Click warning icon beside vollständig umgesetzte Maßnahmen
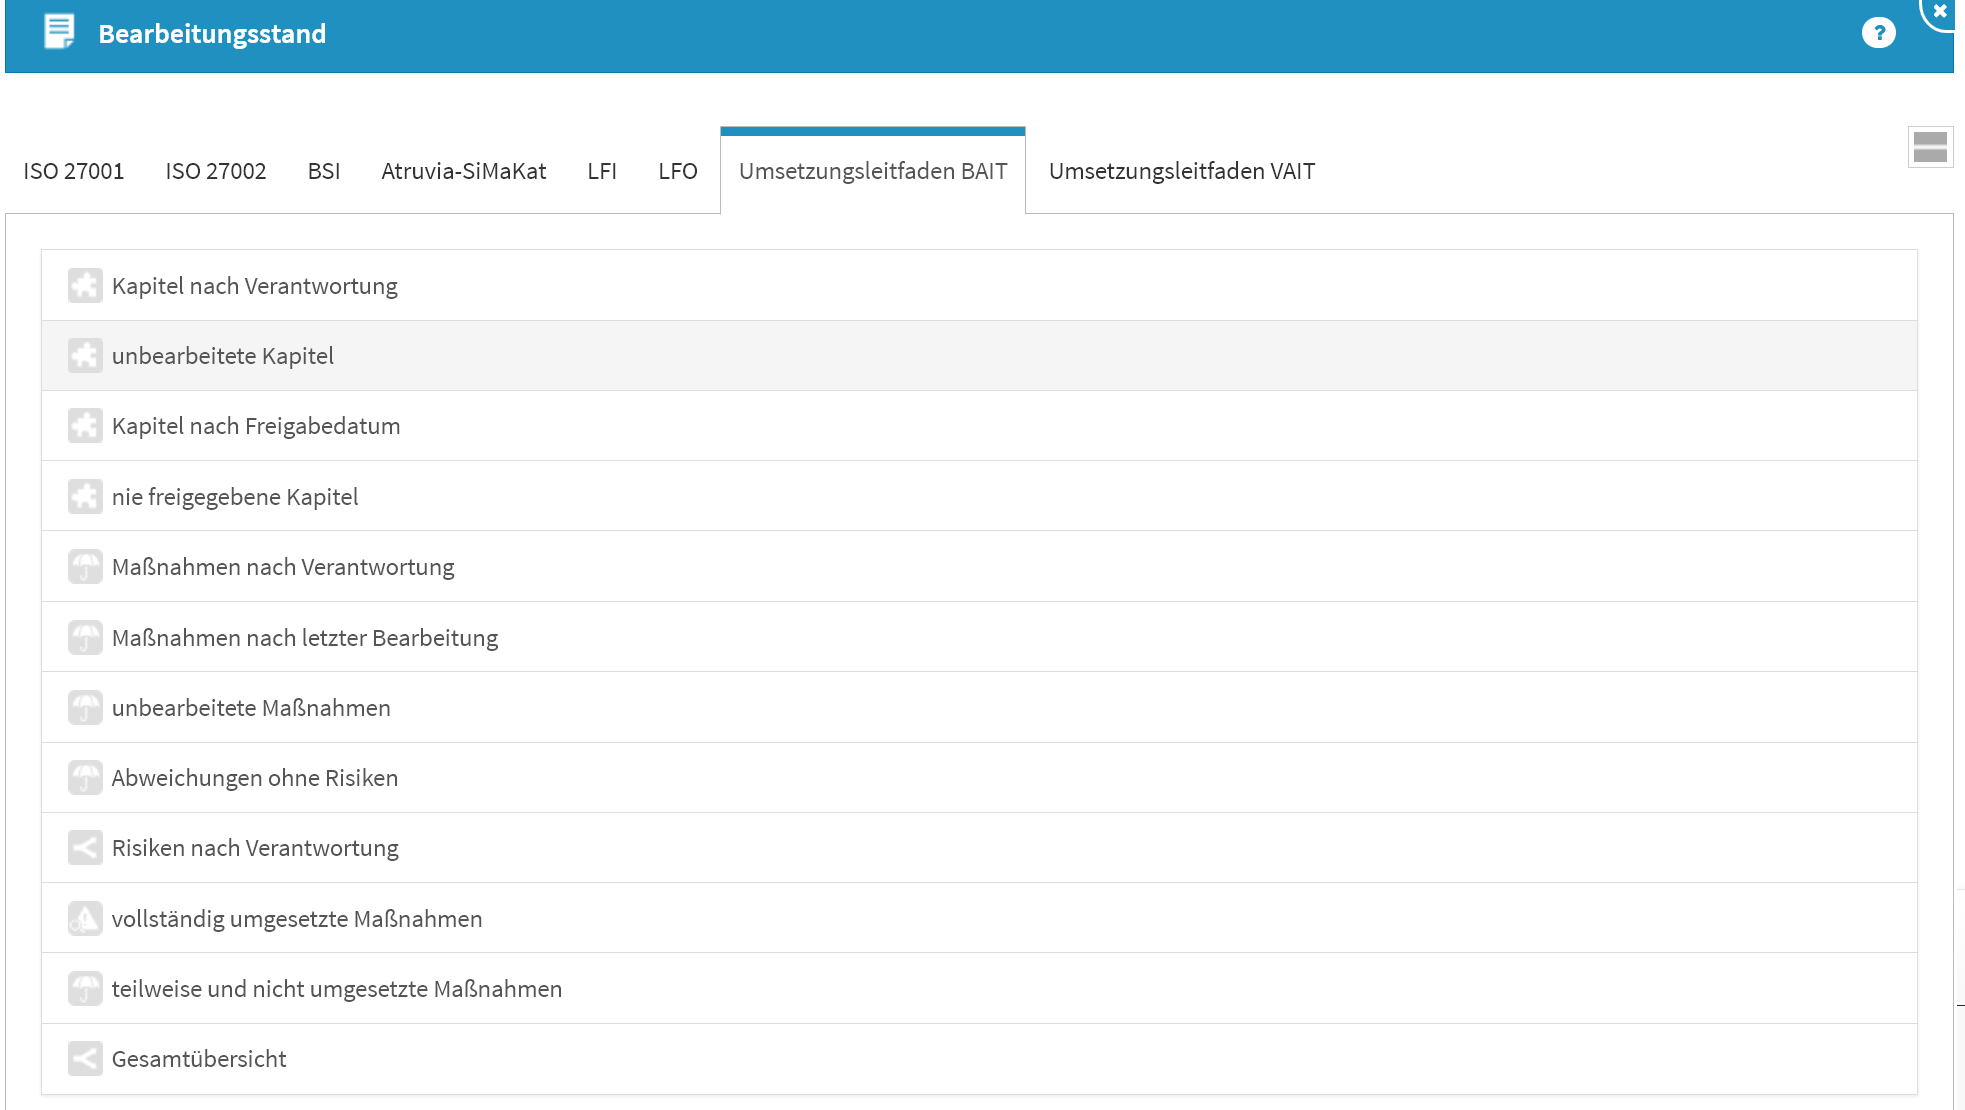Screen dimensions: 1965x1110 pos(85,919)
